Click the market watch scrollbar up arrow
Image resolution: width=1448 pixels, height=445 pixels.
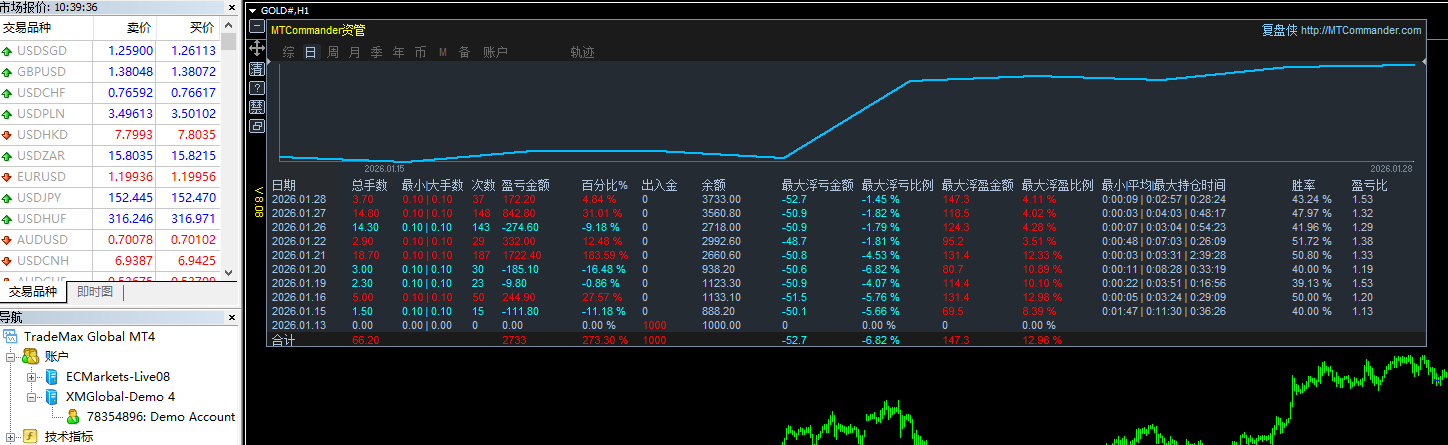tap(228, 27)
